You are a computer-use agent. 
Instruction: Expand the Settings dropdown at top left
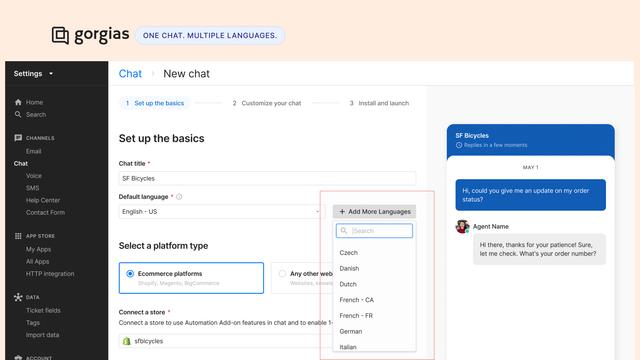click(33, 73)
